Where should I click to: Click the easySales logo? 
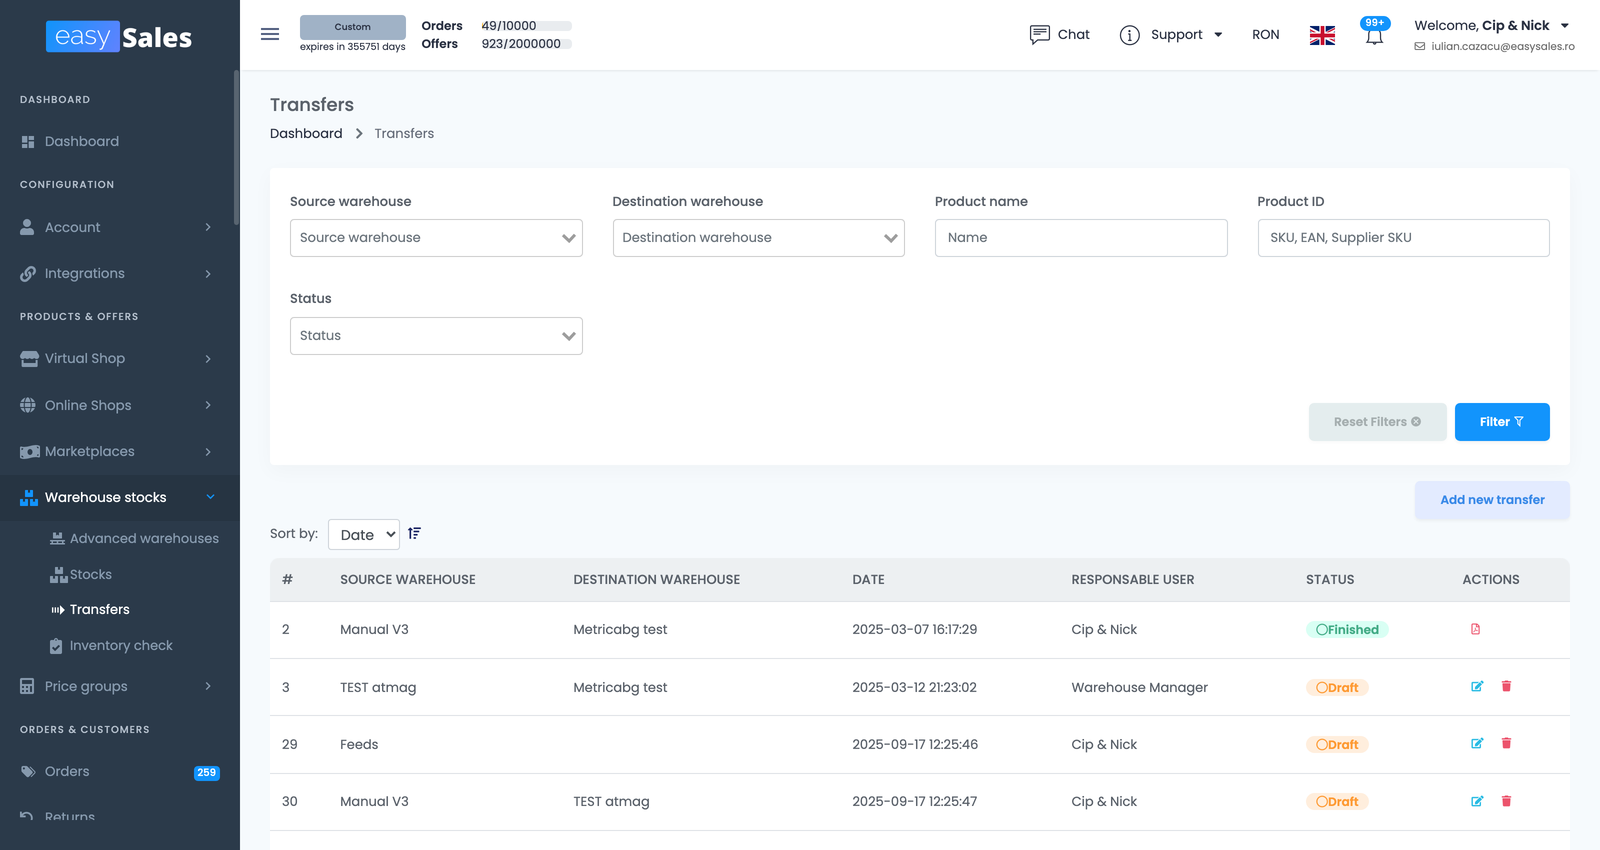coord(119,37)
